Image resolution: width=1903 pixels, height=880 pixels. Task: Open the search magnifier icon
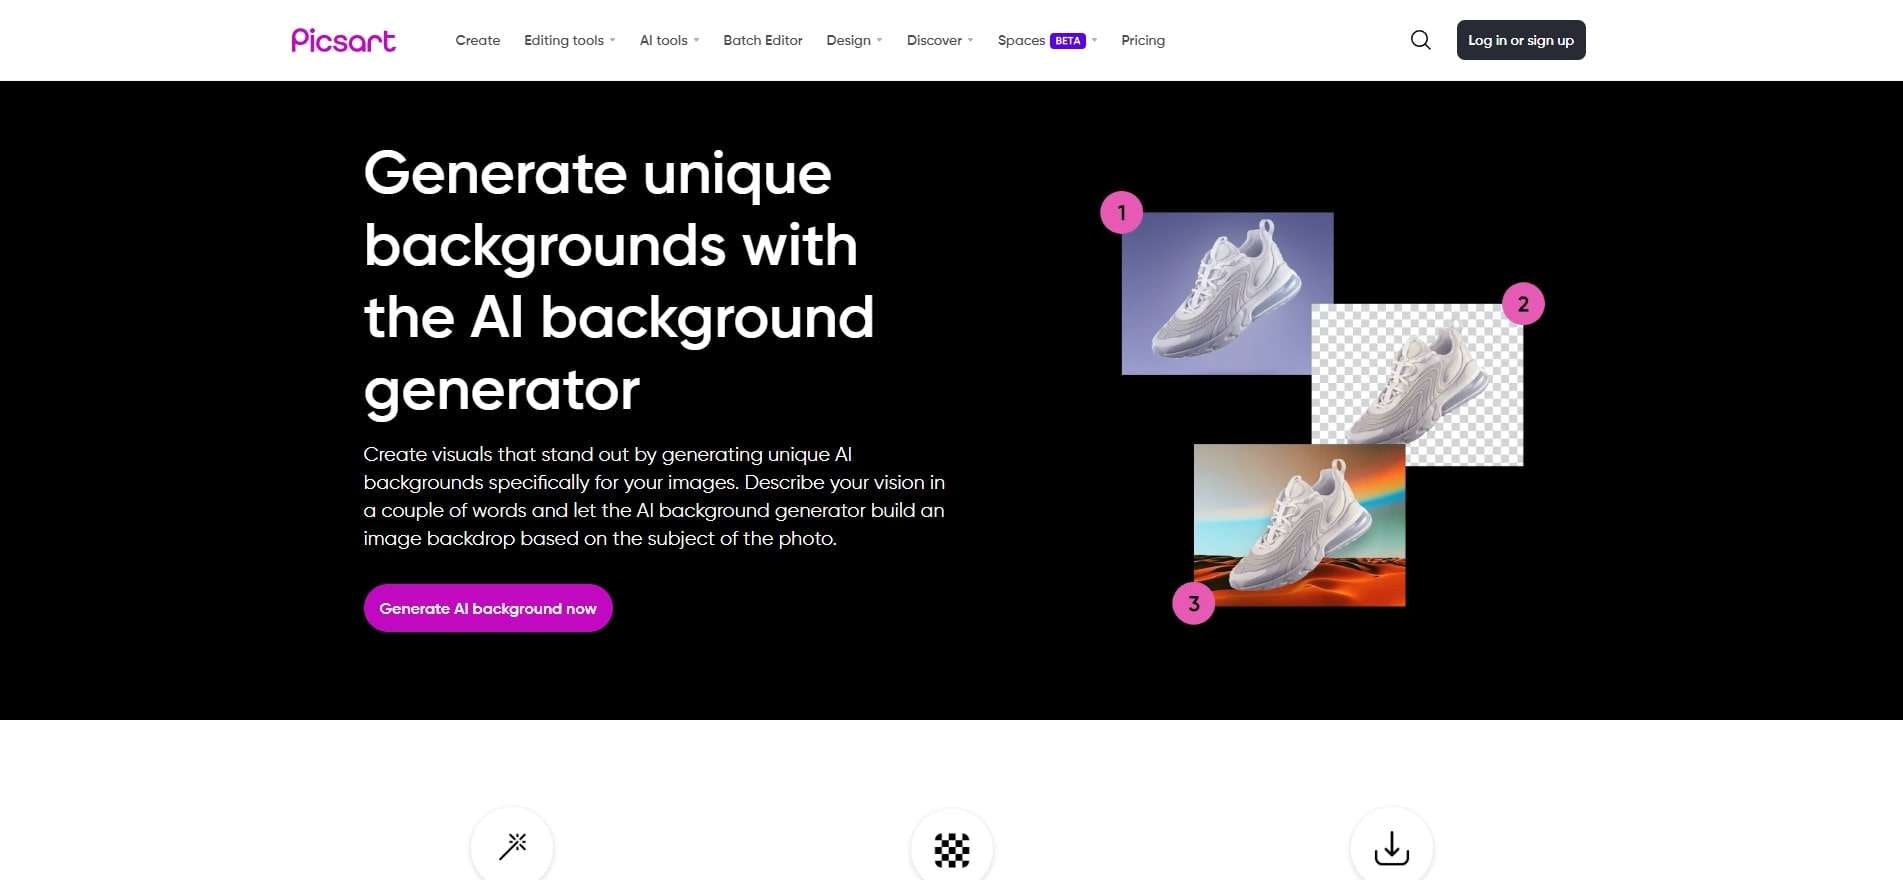(1420, 40)
